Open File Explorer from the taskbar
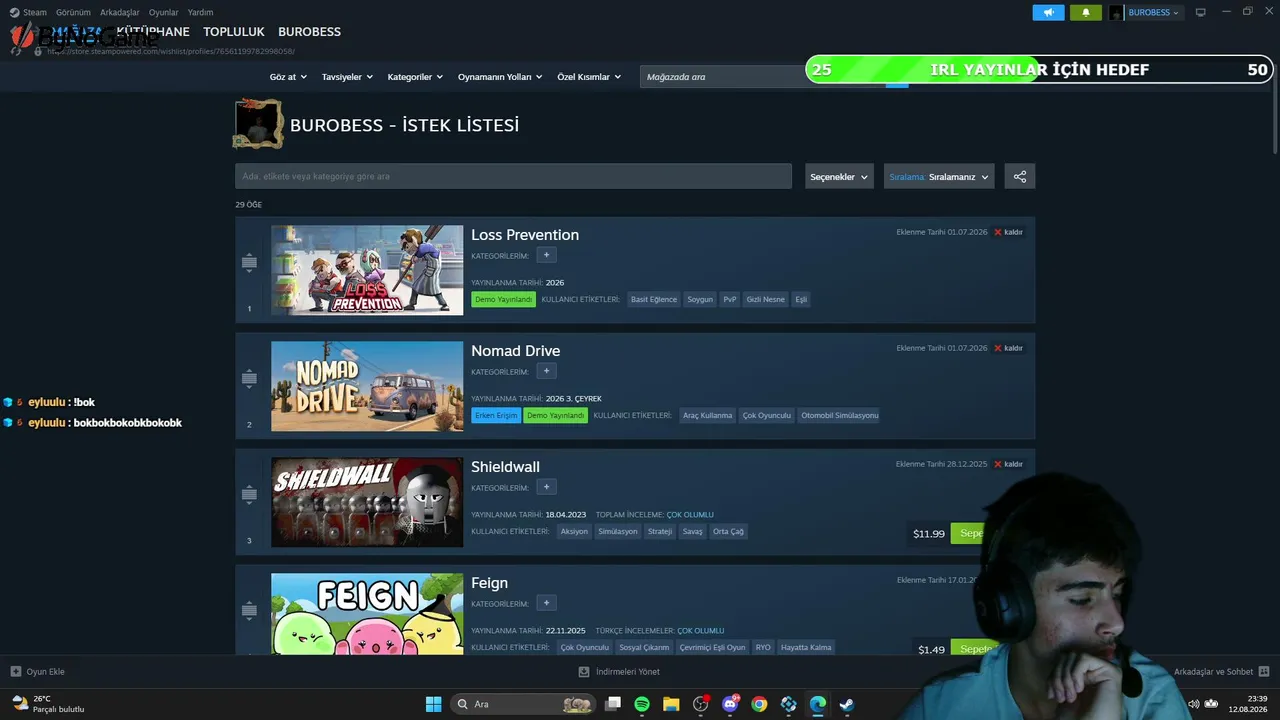This screenshot has width=1280, height=720. pyautogui.click(x=671, y=704)
